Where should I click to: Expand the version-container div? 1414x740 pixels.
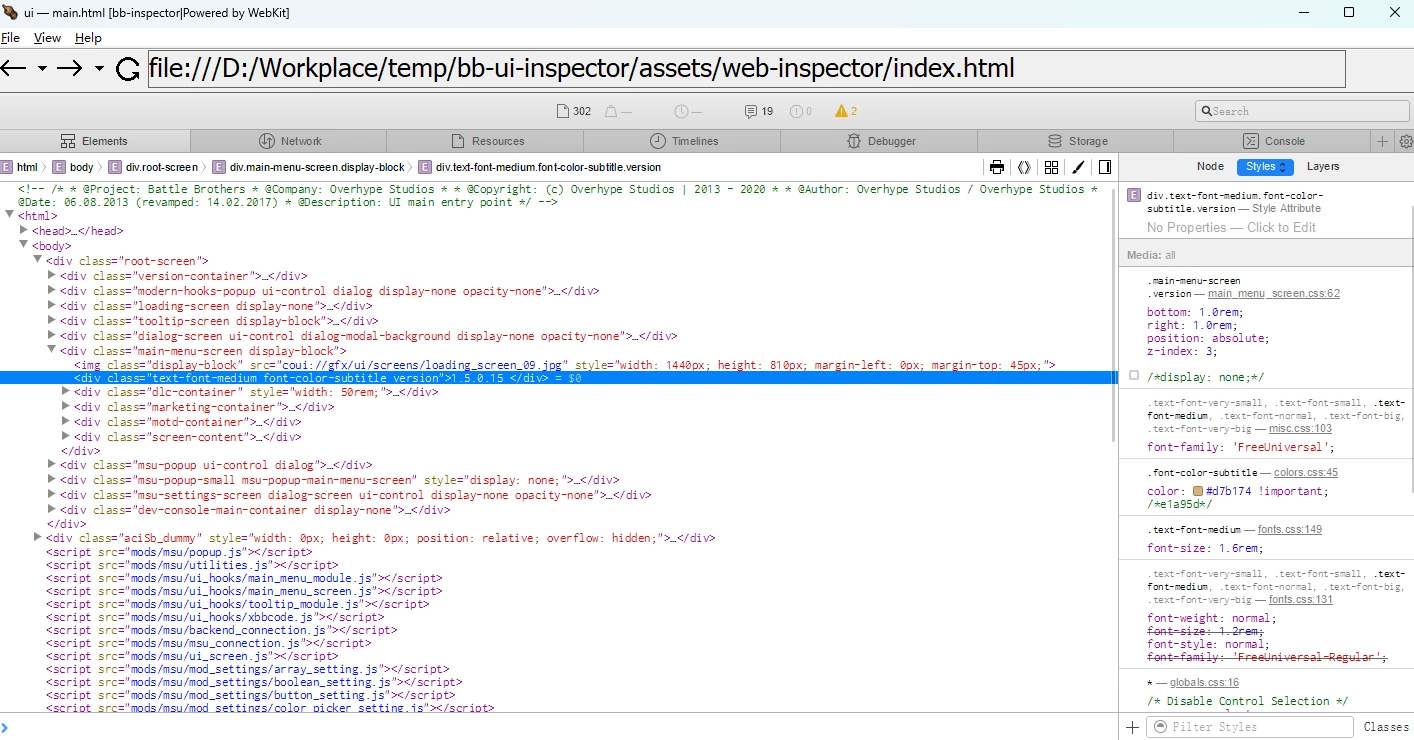(52, 276)
